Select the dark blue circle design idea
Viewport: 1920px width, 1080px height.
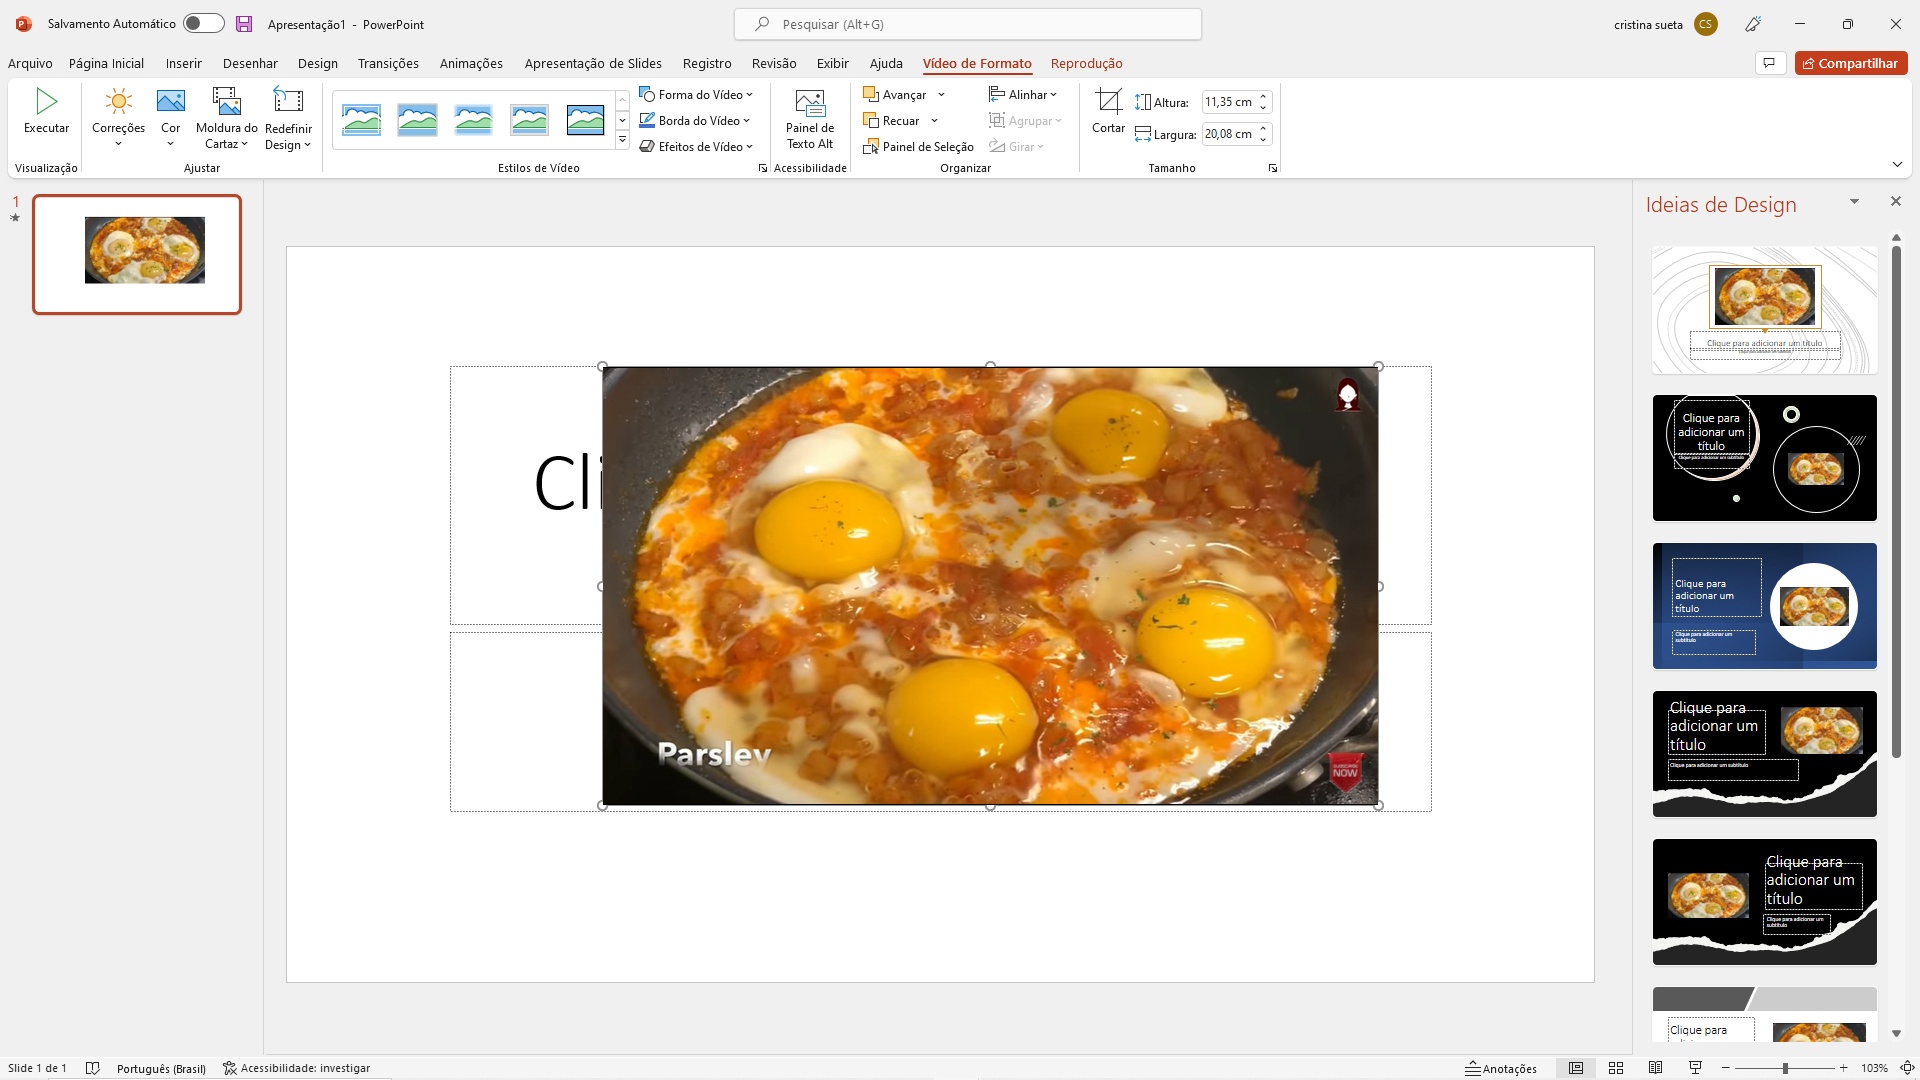[x=1764, y=606]
